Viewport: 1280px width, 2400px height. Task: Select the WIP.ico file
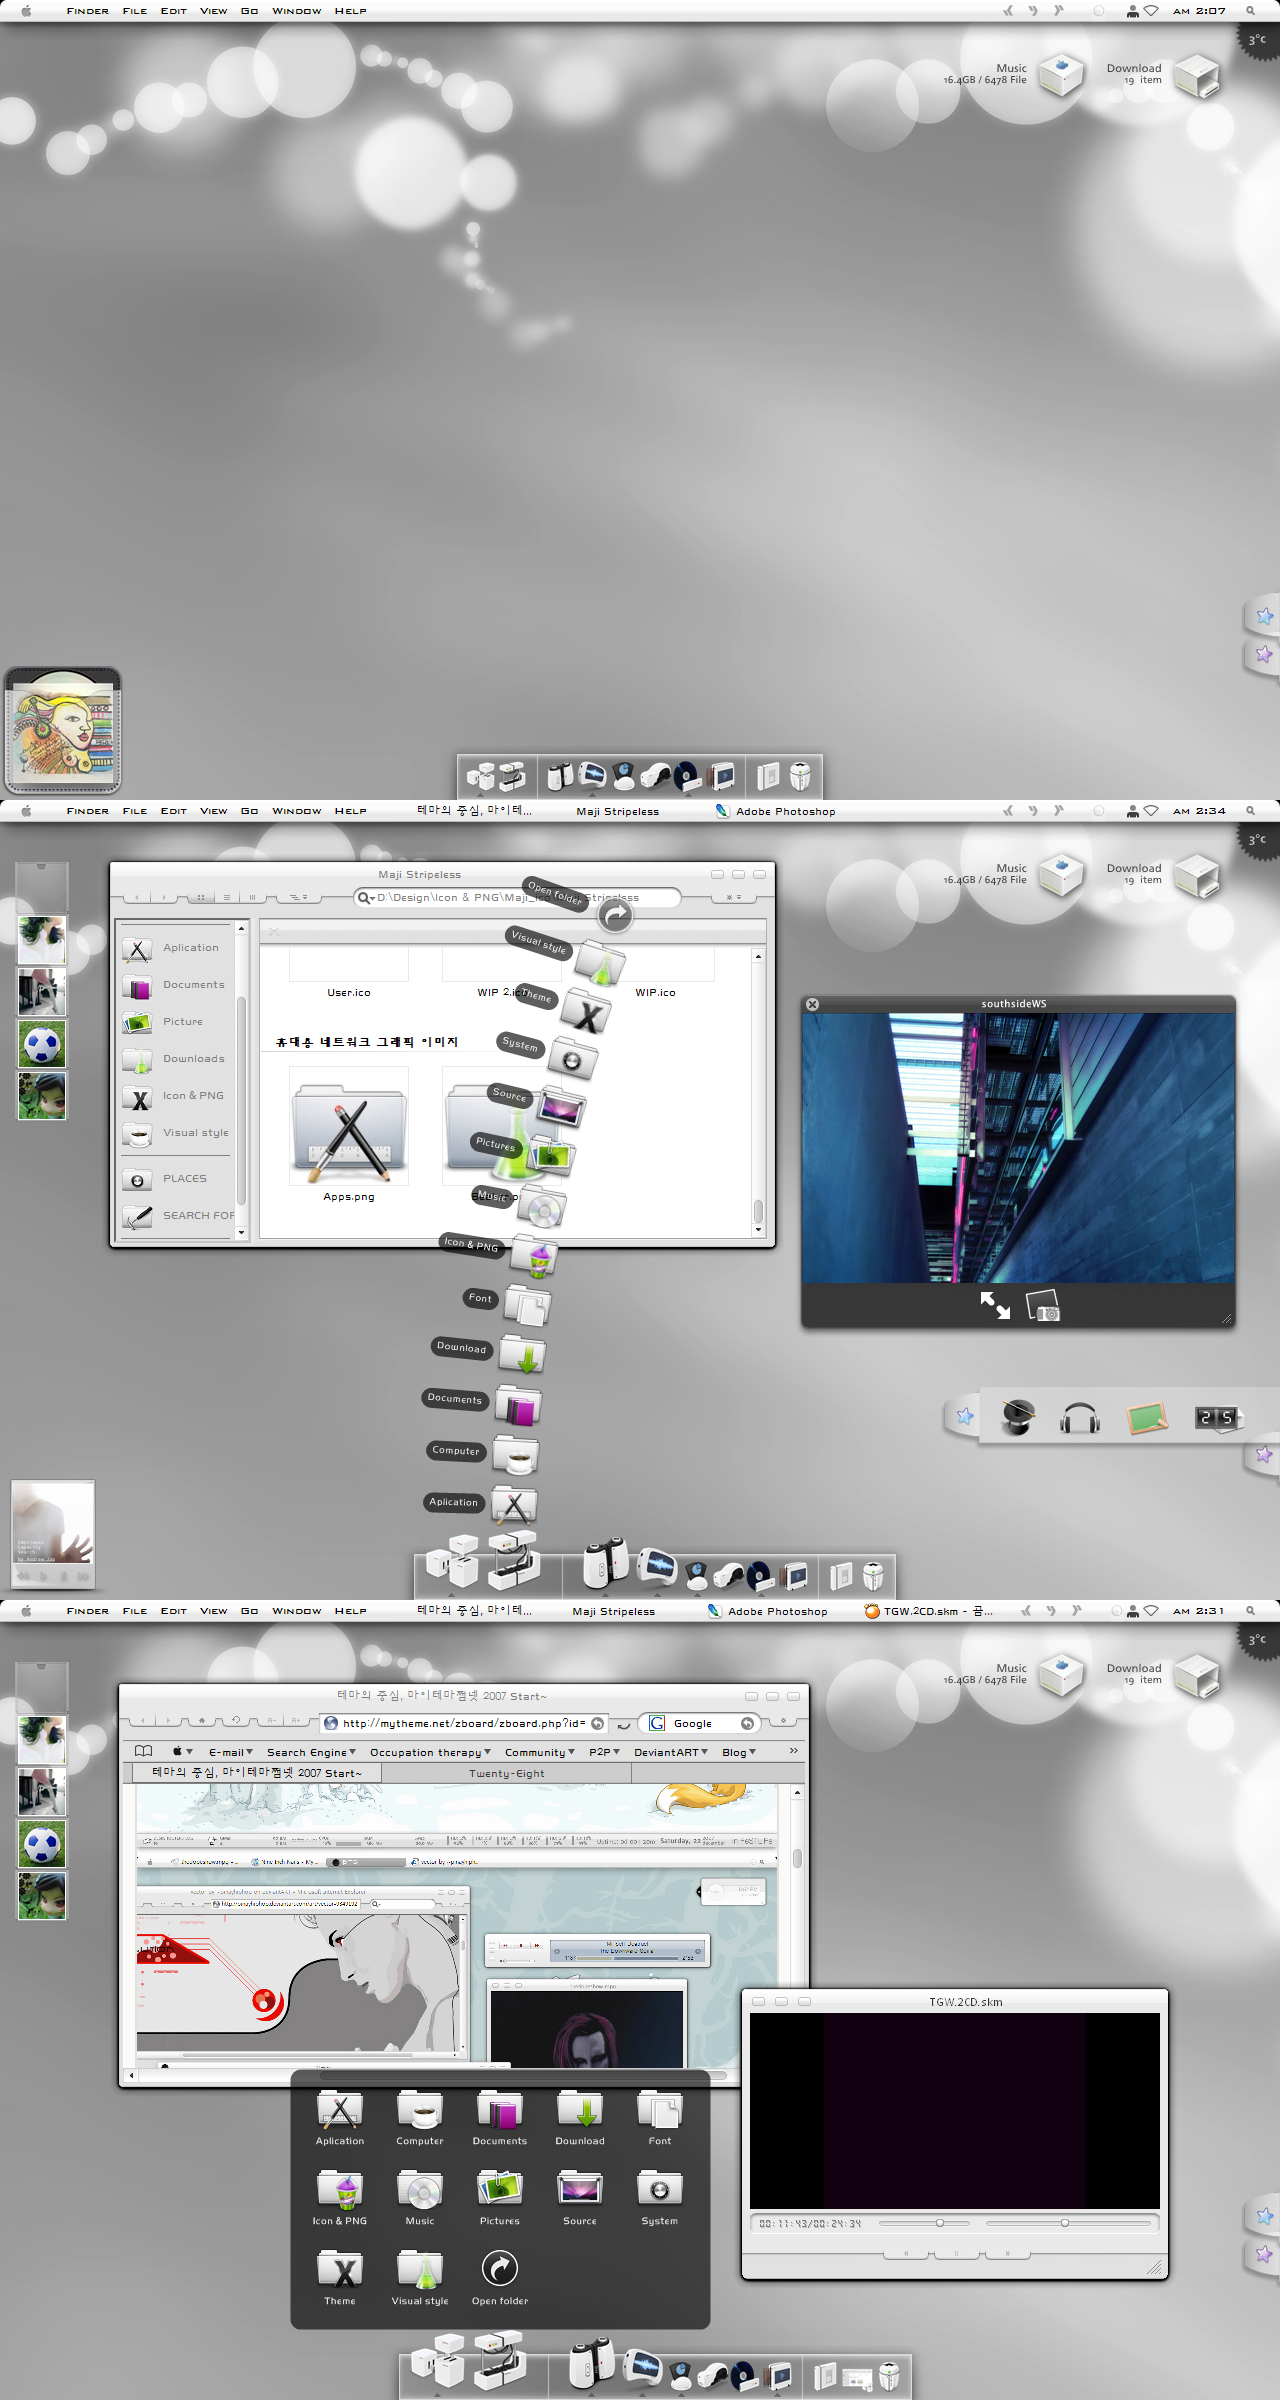click(x=655, y=993)
